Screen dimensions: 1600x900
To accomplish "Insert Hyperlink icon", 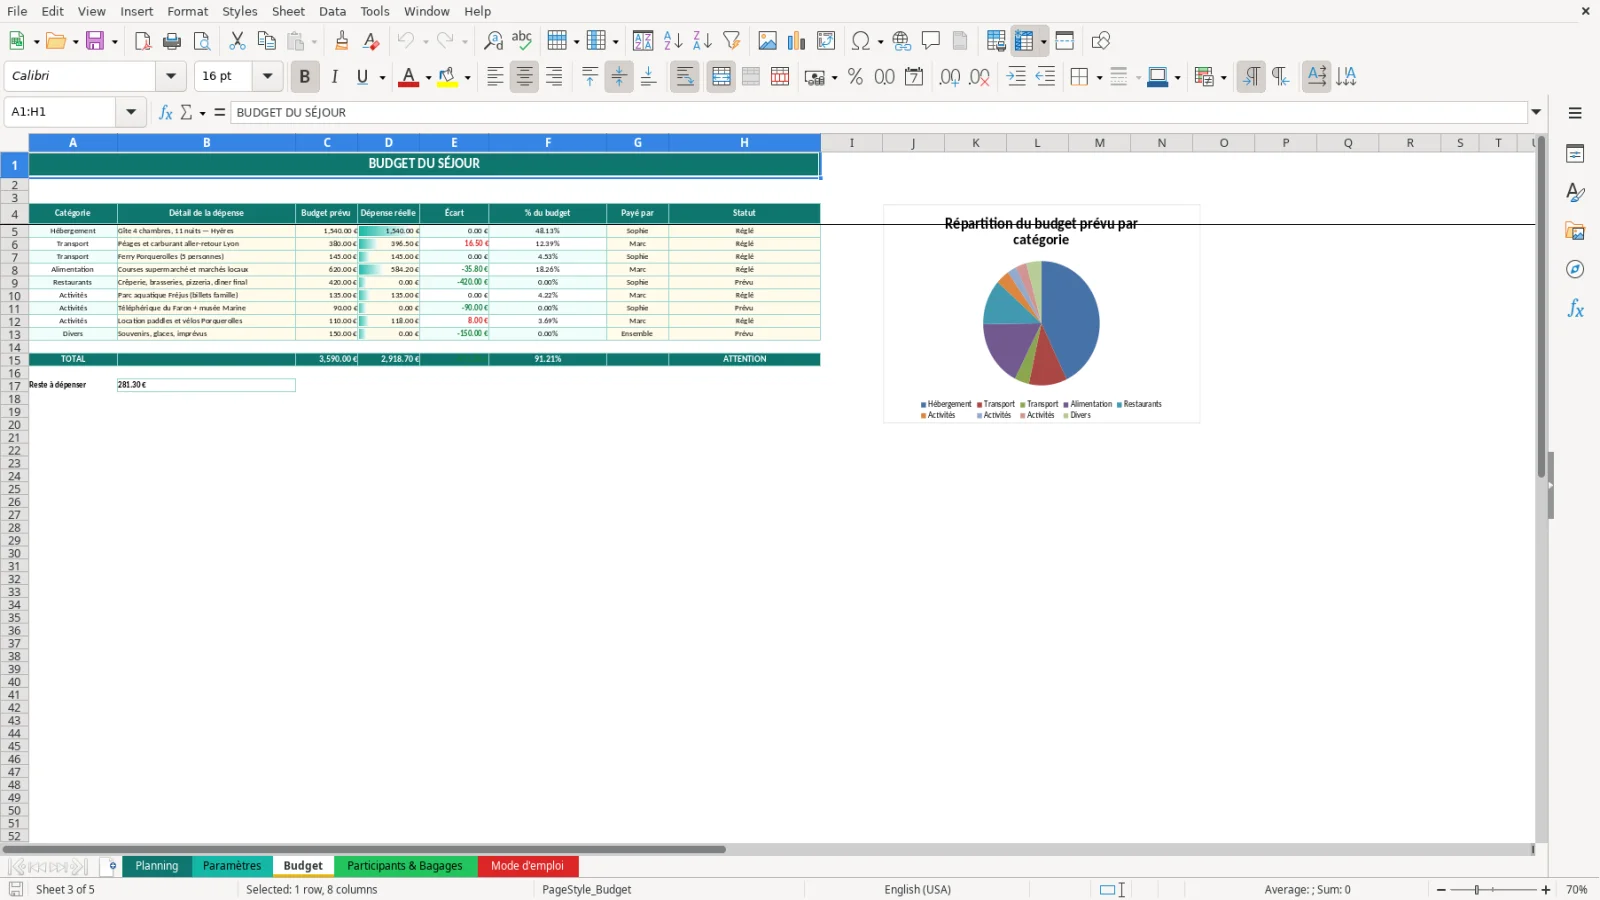I will (902, 41).
